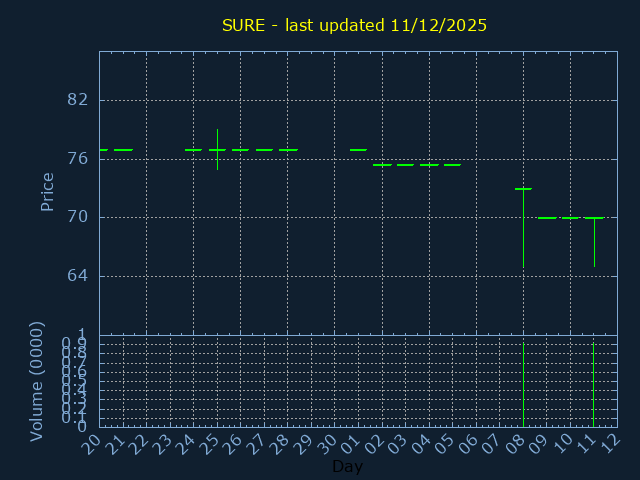Click the day 11 price candle with lower wick
The image size is (640, 480).
(594, 218)
